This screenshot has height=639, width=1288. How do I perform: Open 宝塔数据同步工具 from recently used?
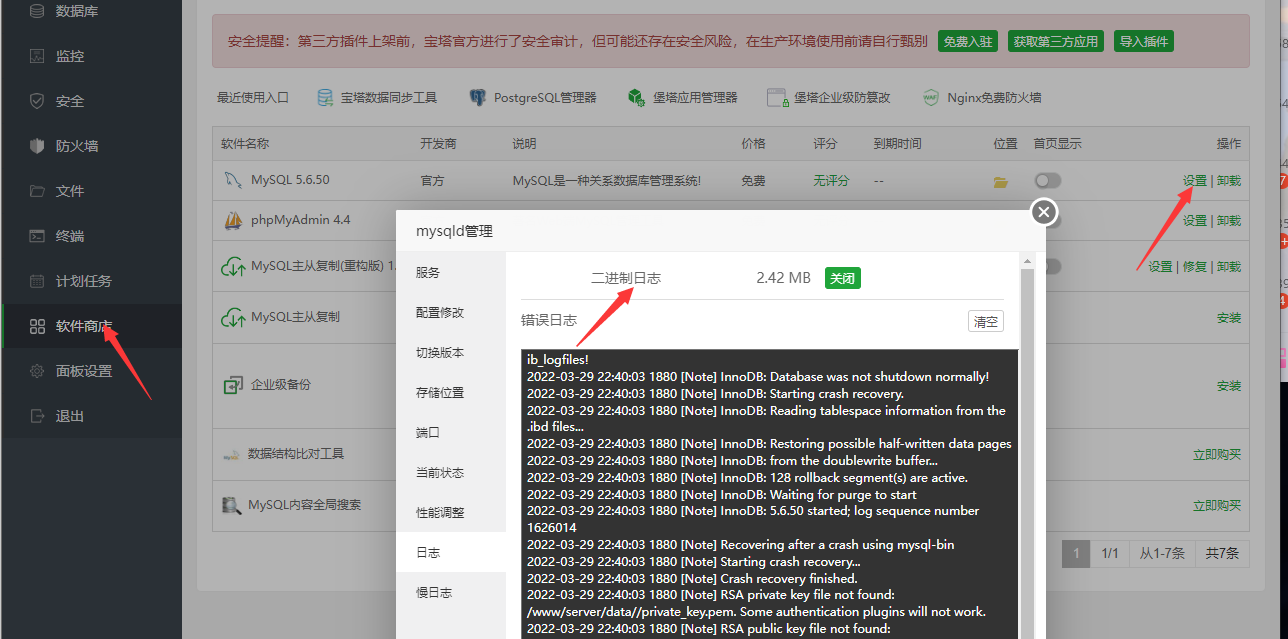point(377,97)
